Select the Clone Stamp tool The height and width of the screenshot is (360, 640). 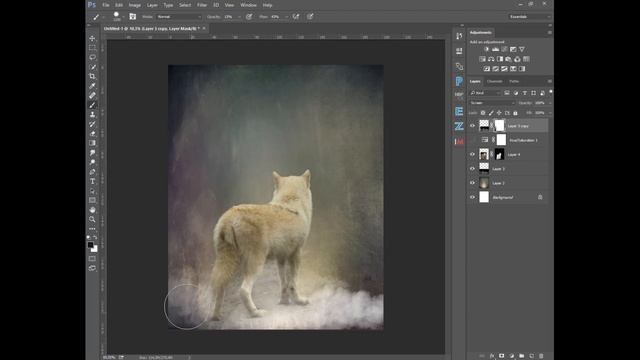click(x=92, y=114)
